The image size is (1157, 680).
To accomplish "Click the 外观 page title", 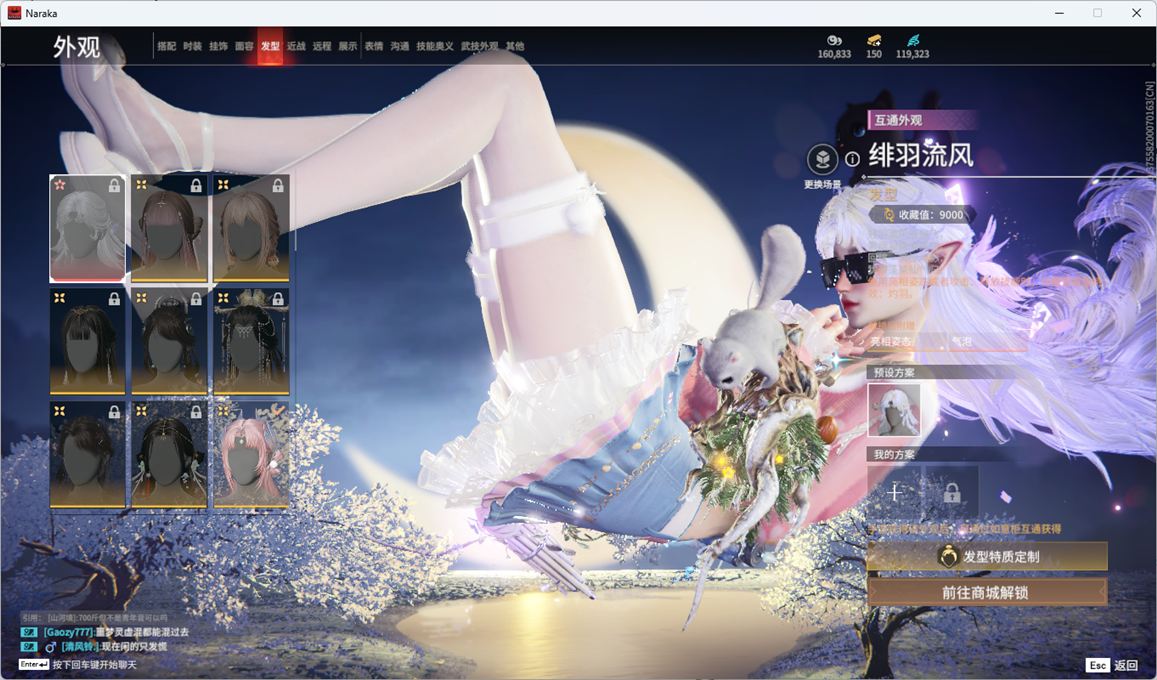I will pos(76,47).
